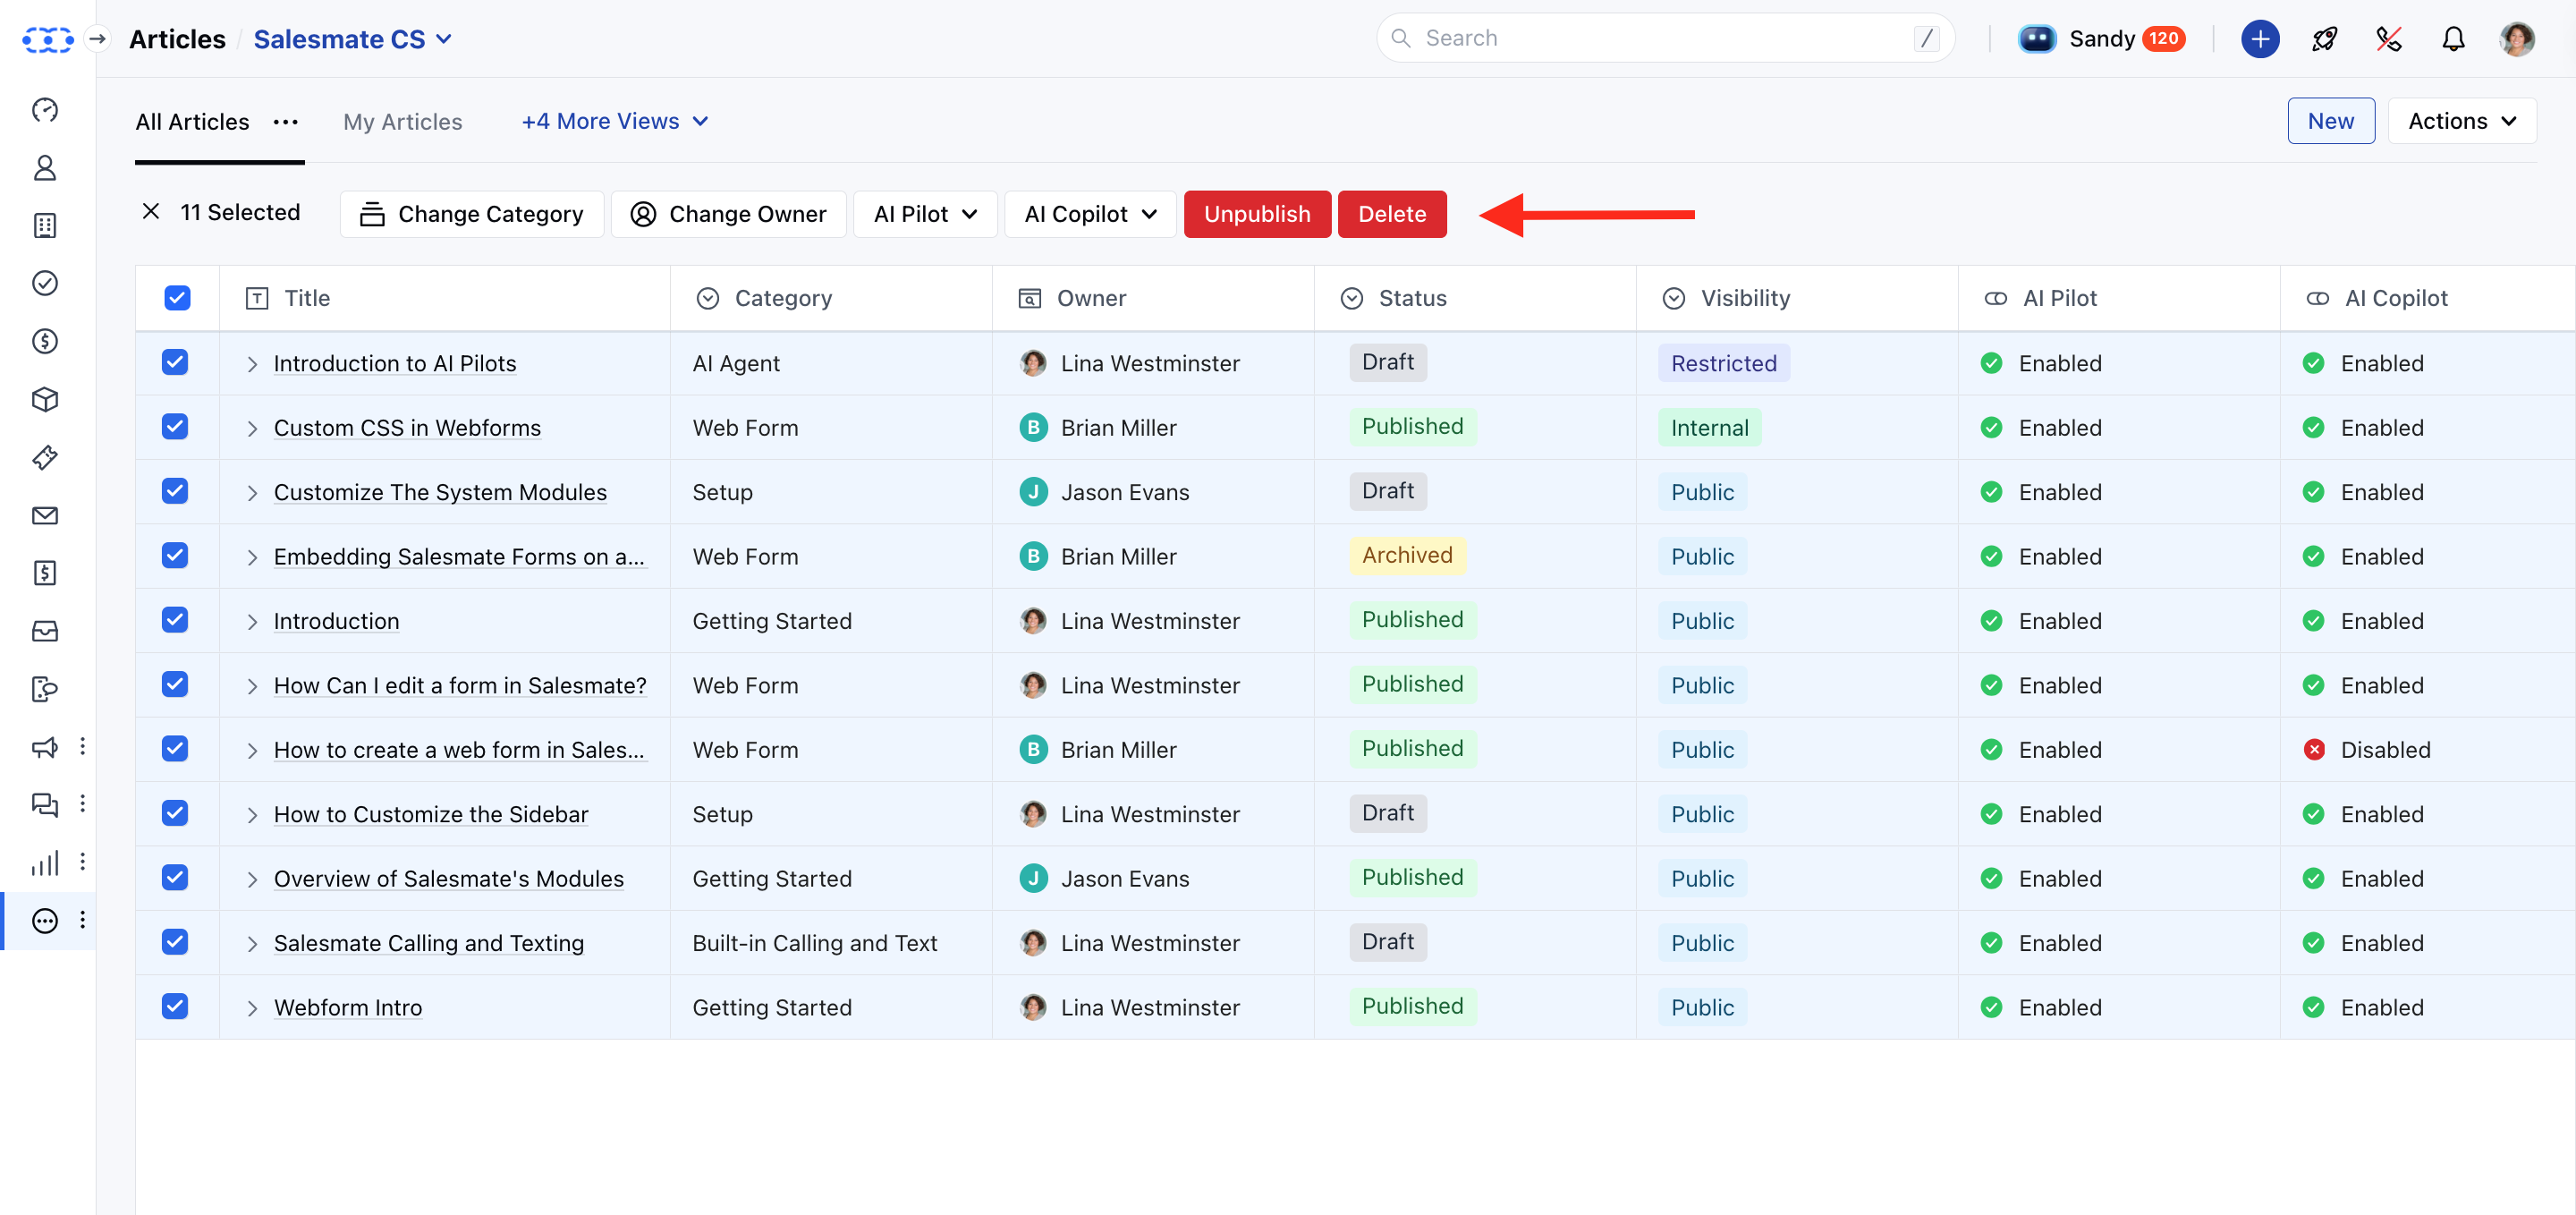Clear selection with the X icon
Viewport: 2576px width, 1215px height.
click(151, 211)
